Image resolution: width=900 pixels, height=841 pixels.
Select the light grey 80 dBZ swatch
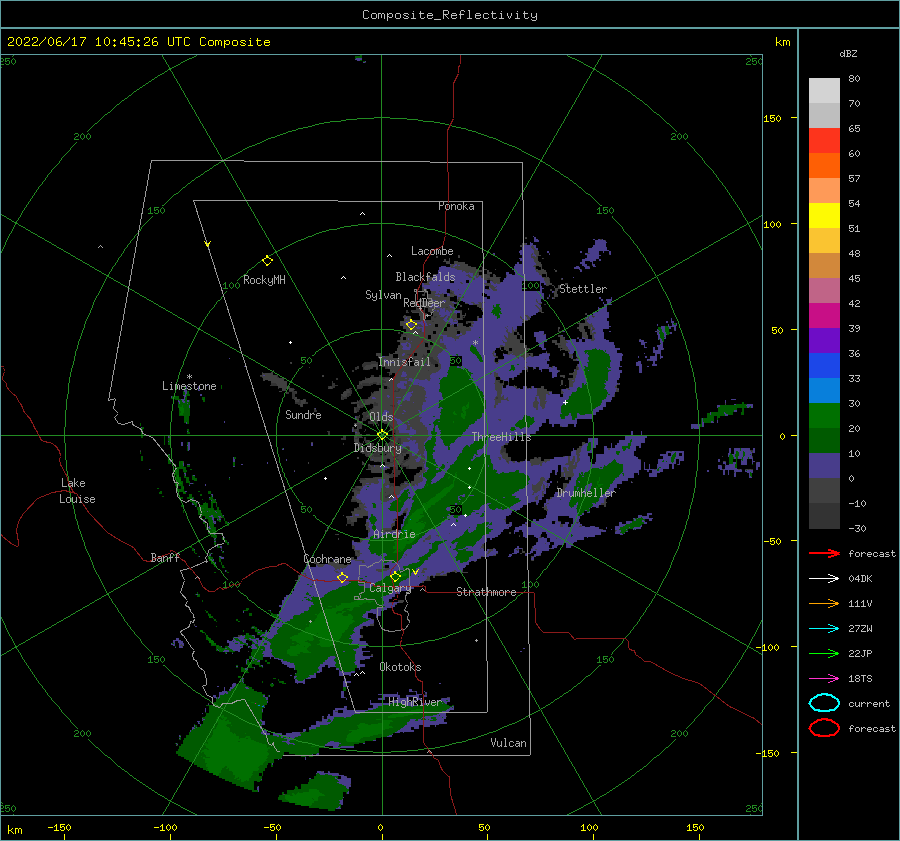coord(824,90)
